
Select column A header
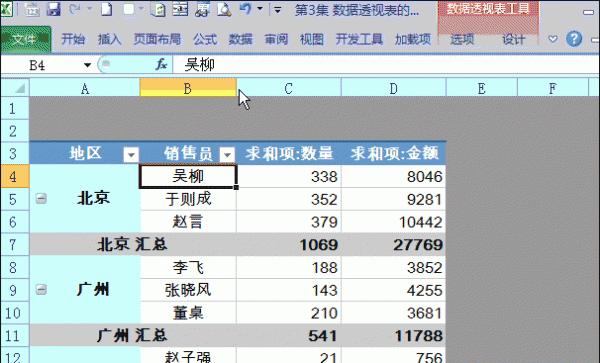pos(85,88)
